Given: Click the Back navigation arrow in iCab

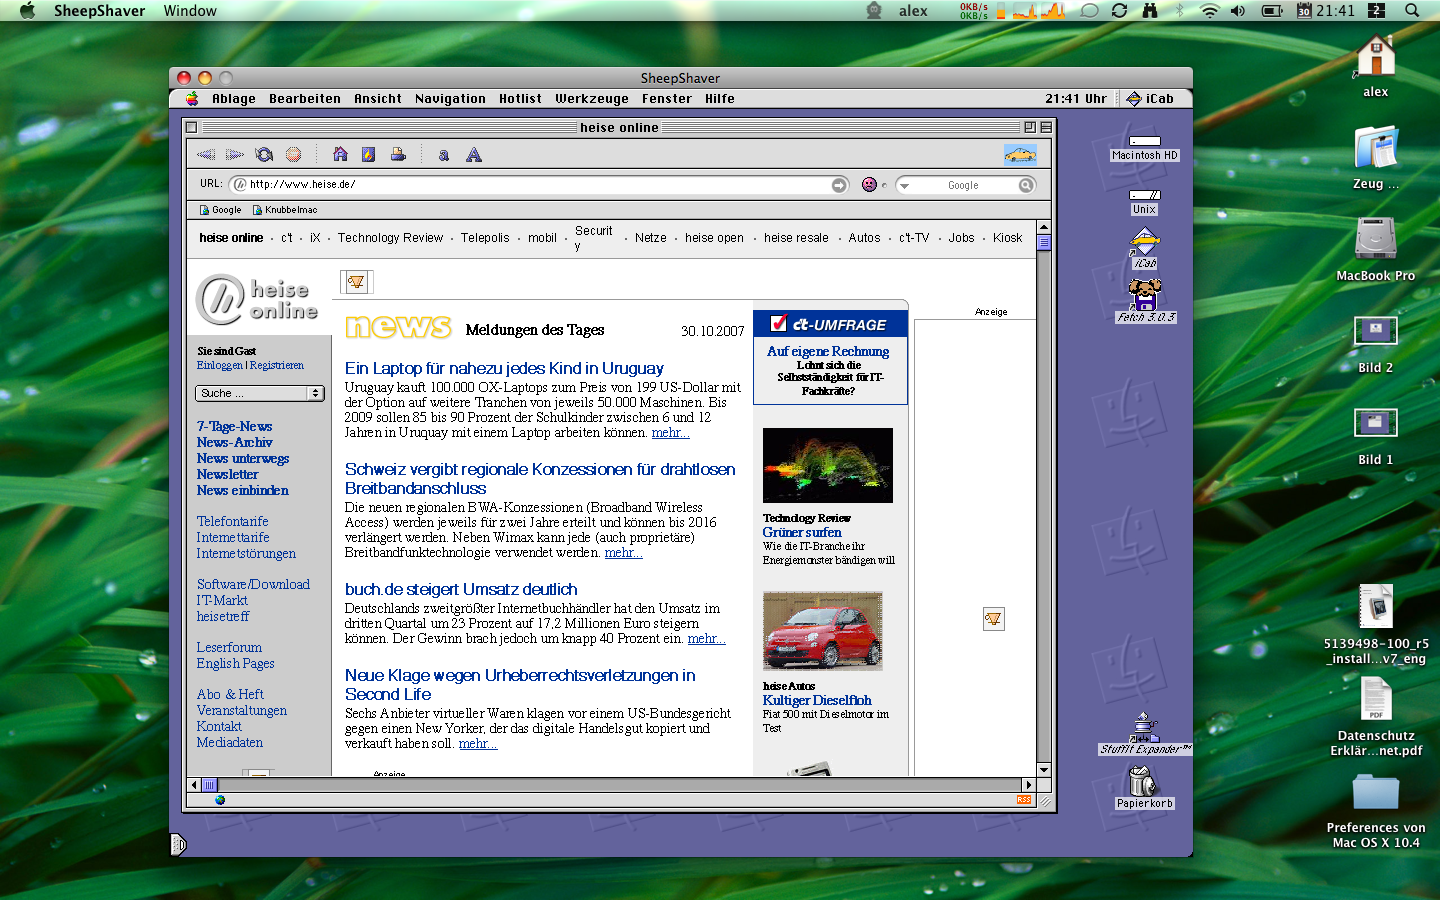Looking at the screenshot, I should [x=206, y=155].
